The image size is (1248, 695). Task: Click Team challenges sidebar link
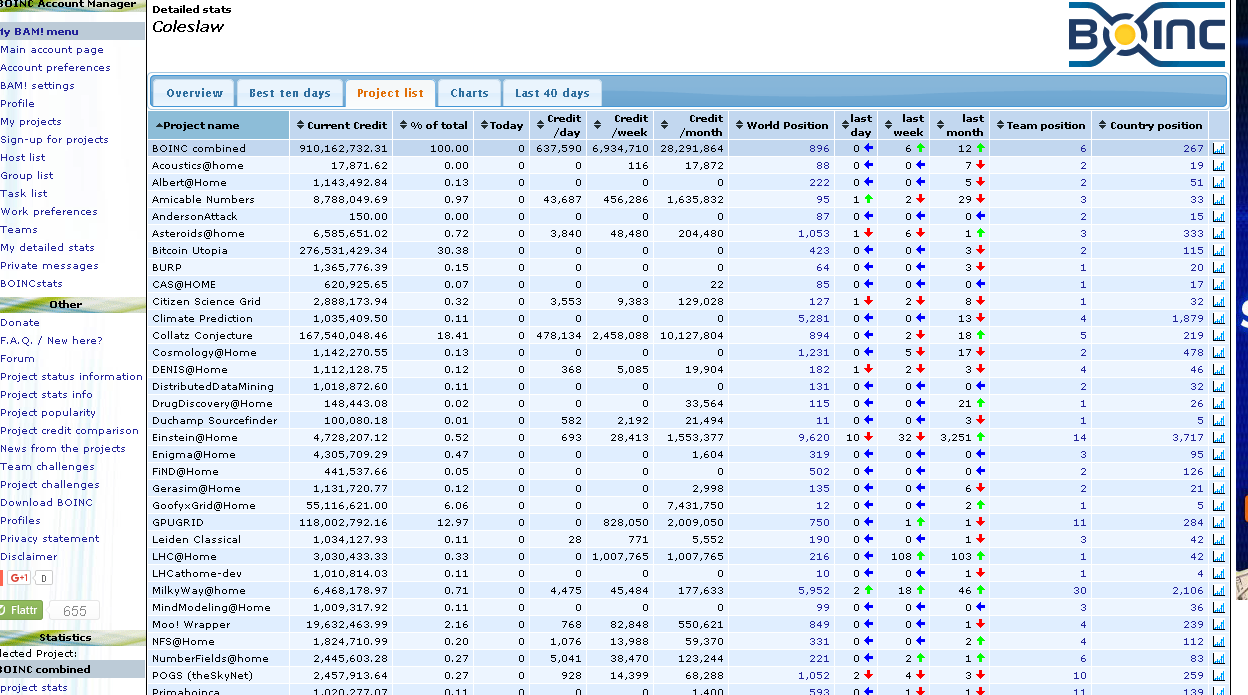pos(47,467)
